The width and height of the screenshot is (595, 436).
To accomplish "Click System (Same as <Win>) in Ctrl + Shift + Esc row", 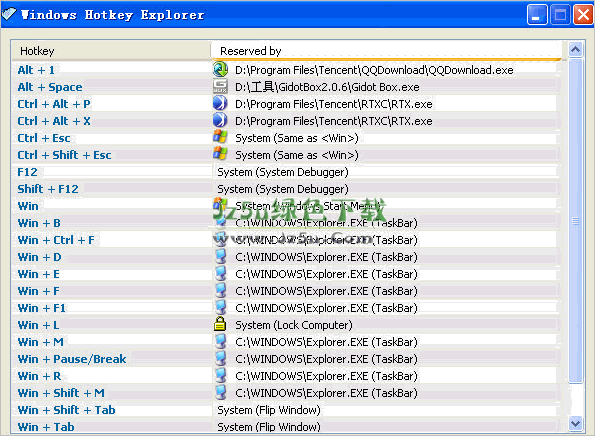I will (x=297, y=155).
